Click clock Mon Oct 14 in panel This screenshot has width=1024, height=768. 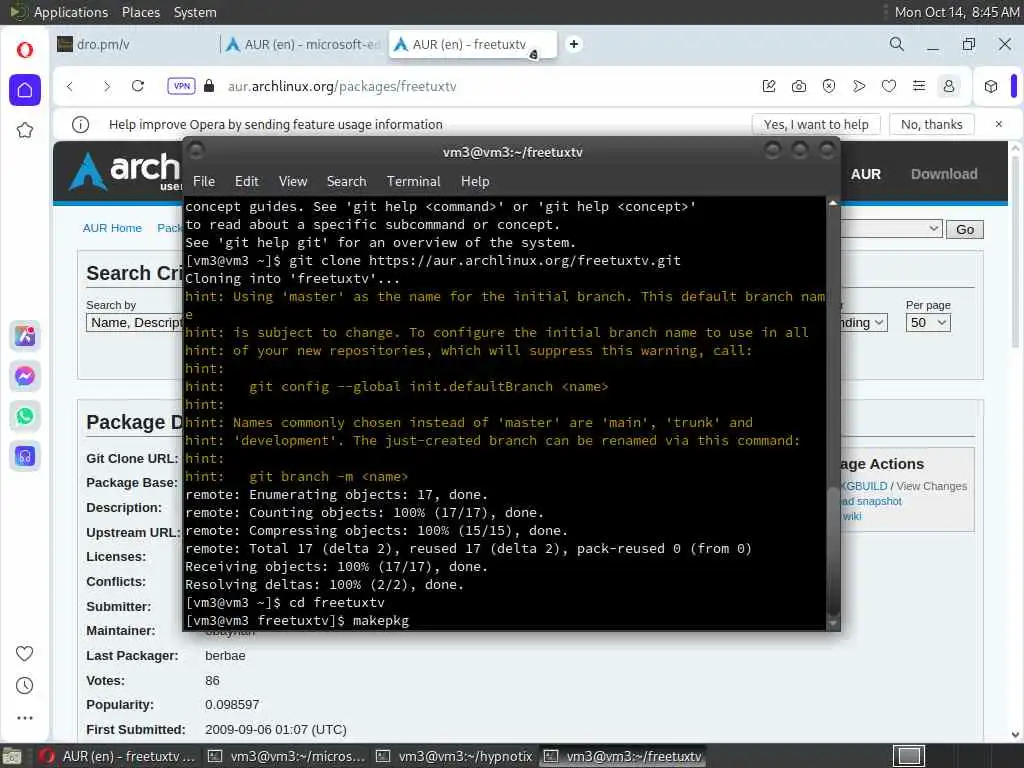coord(956,12)
